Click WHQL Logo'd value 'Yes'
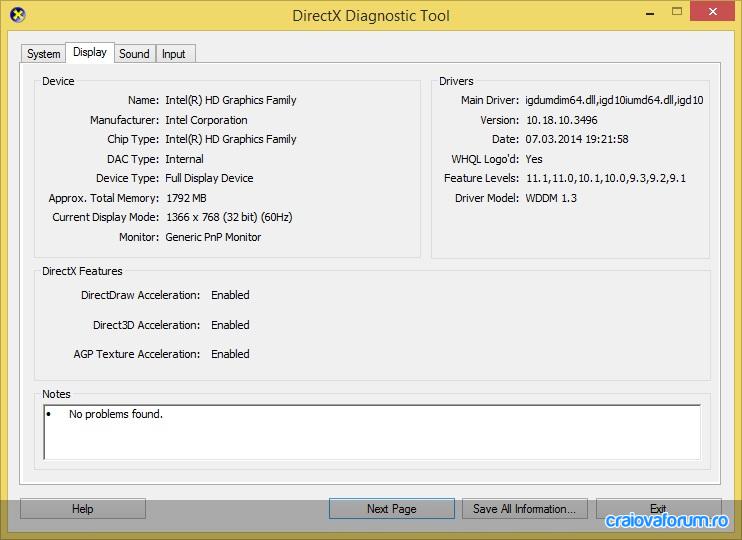 tap(534, 159)
